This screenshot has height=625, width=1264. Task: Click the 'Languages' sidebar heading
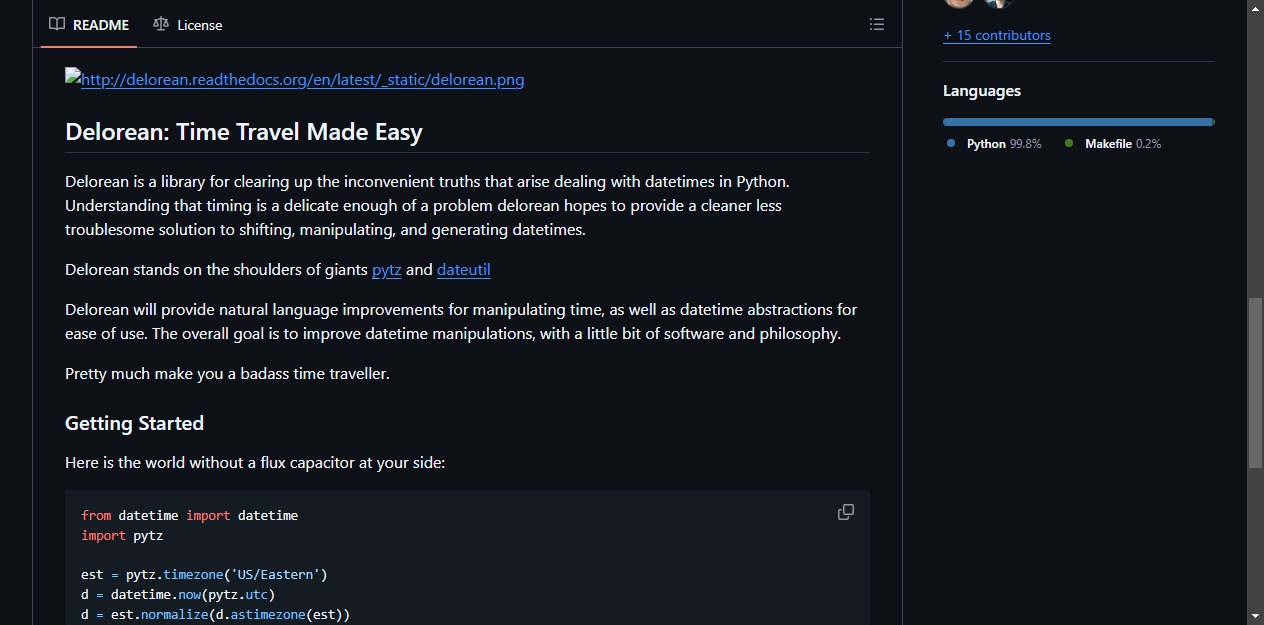[x=982, y=91]
